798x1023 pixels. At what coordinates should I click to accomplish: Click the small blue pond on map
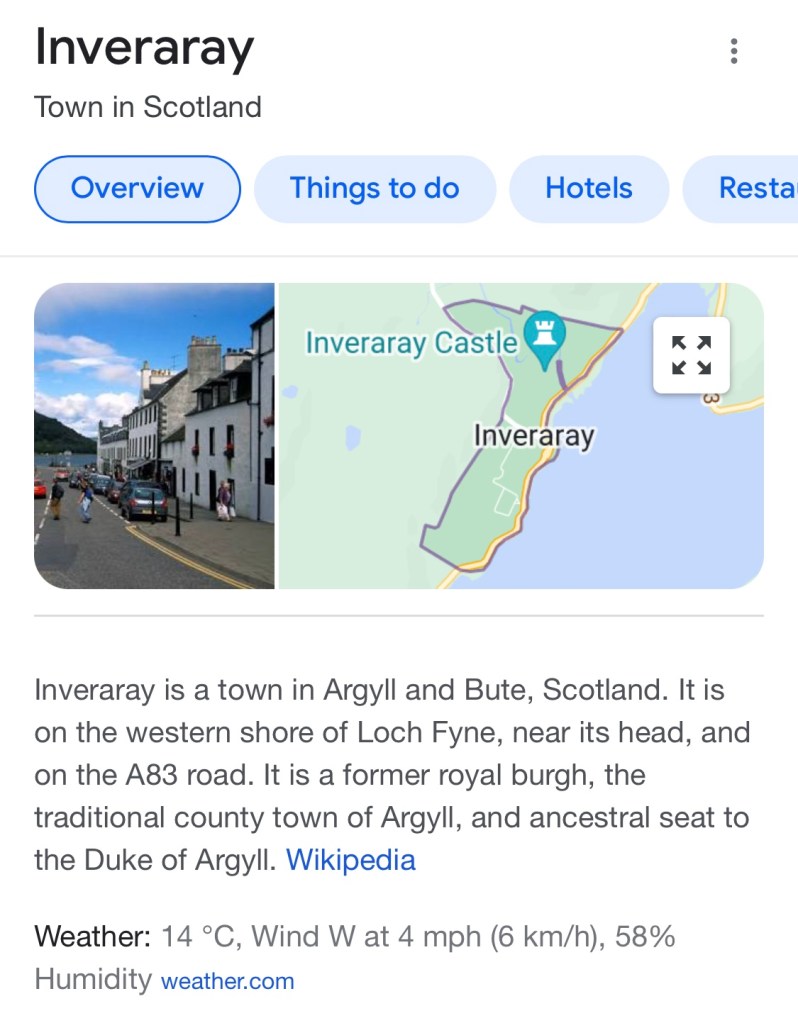pos(352,438)
